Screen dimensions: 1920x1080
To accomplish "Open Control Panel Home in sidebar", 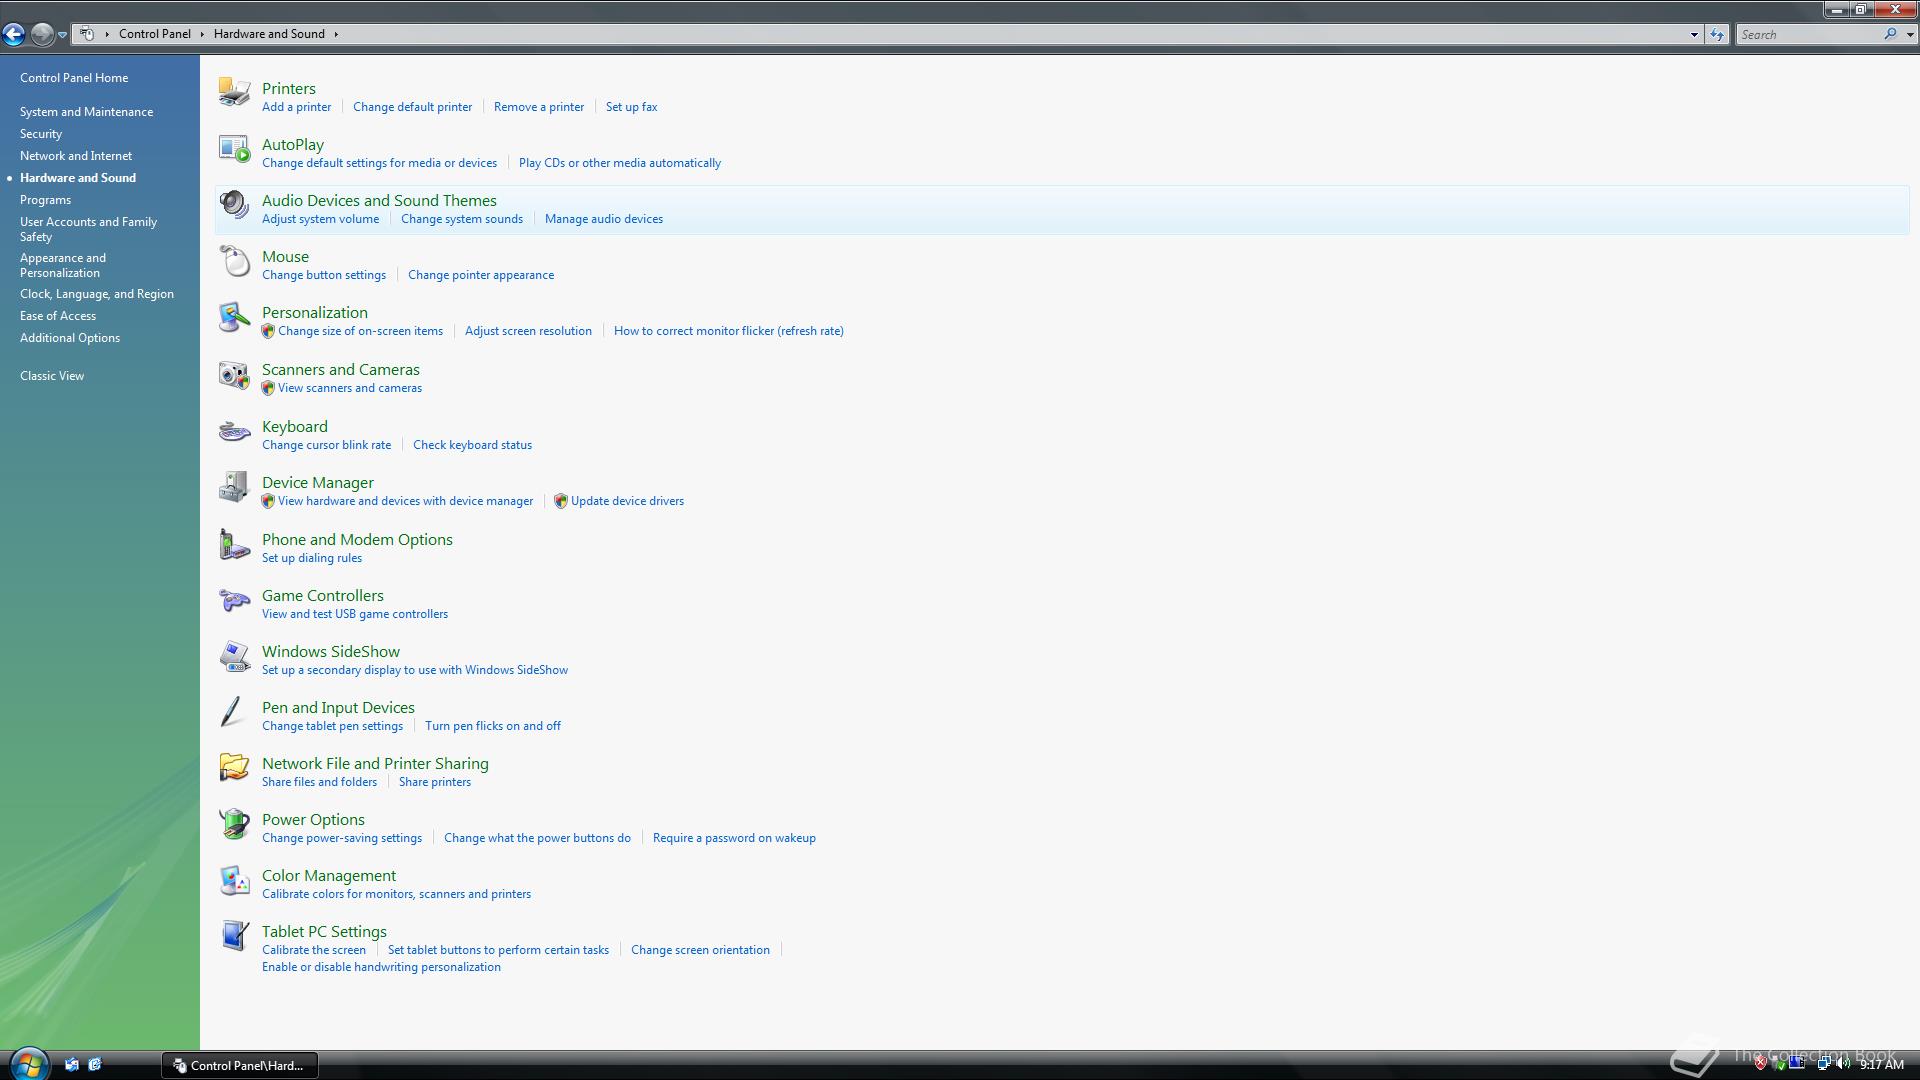I will [74, 78].
